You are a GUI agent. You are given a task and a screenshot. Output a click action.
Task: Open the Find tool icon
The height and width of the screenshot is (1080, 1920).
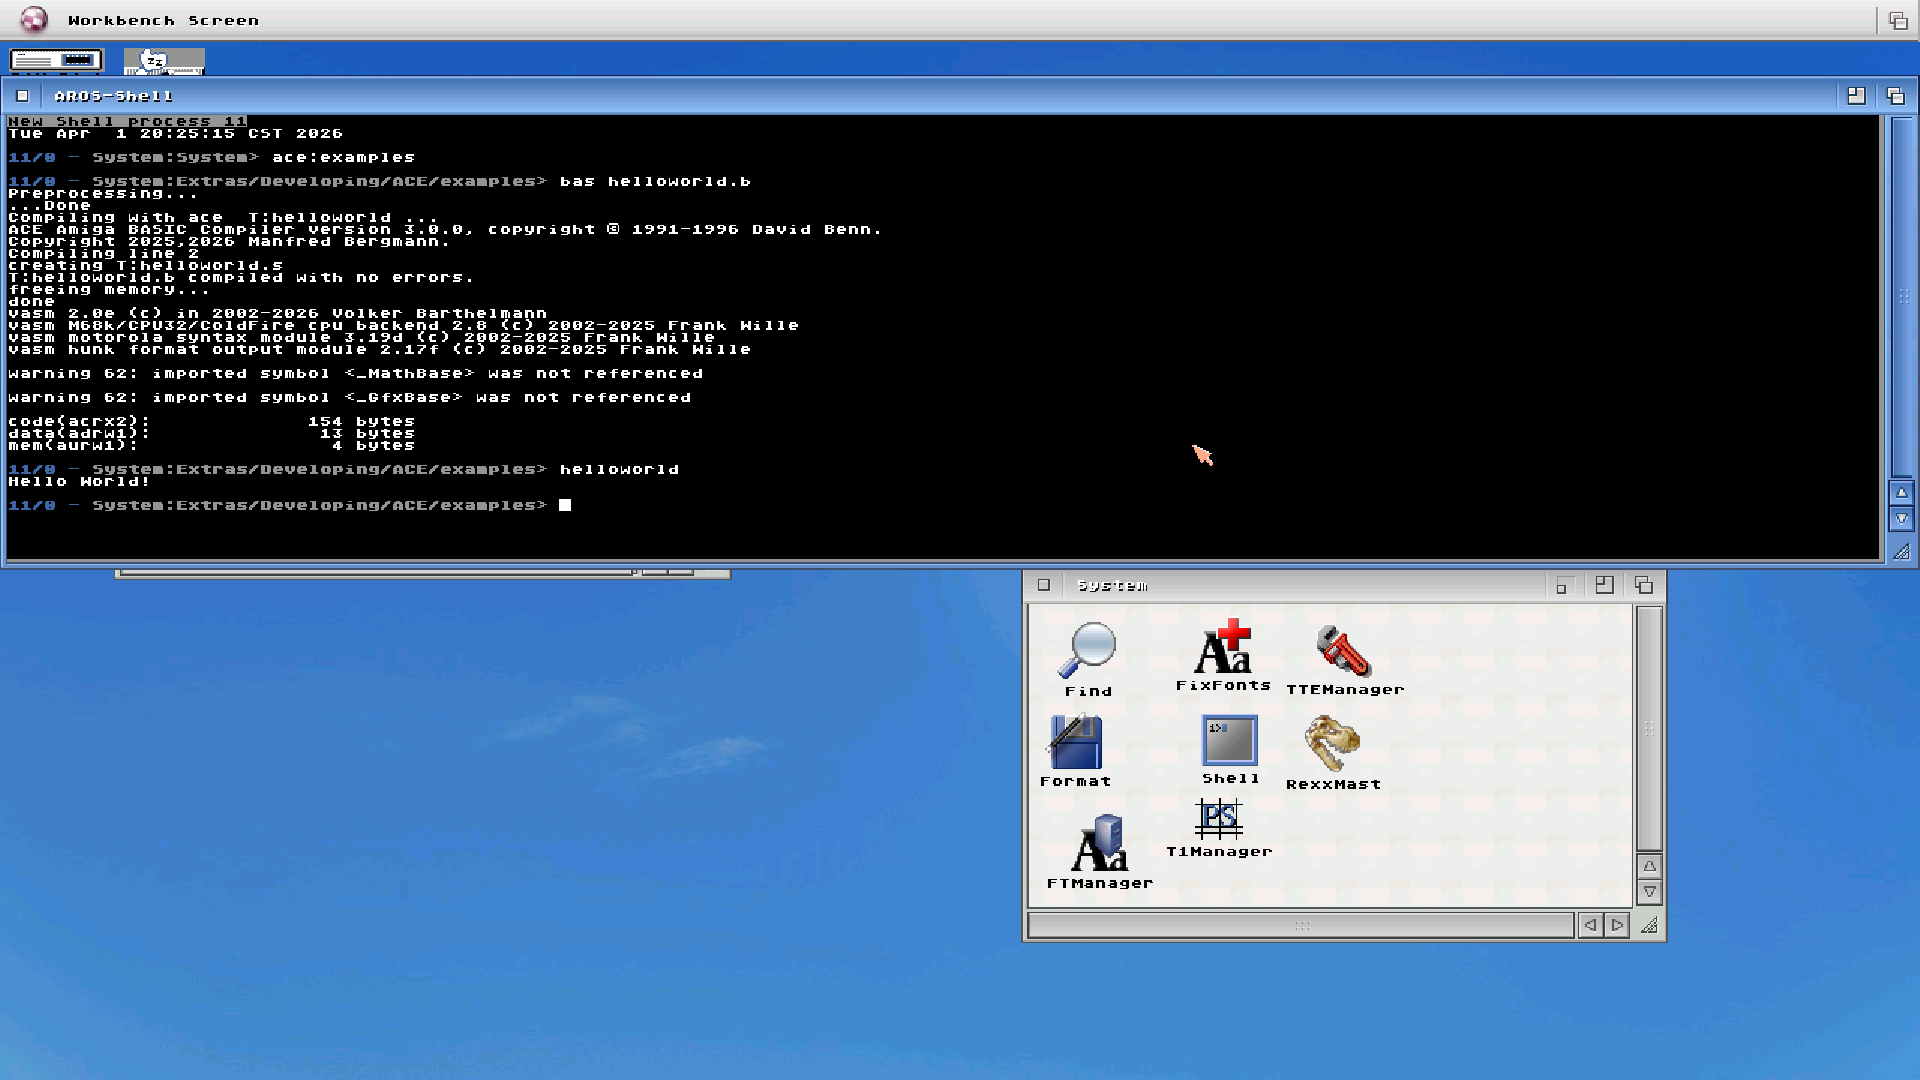[x=1087, y=651]
